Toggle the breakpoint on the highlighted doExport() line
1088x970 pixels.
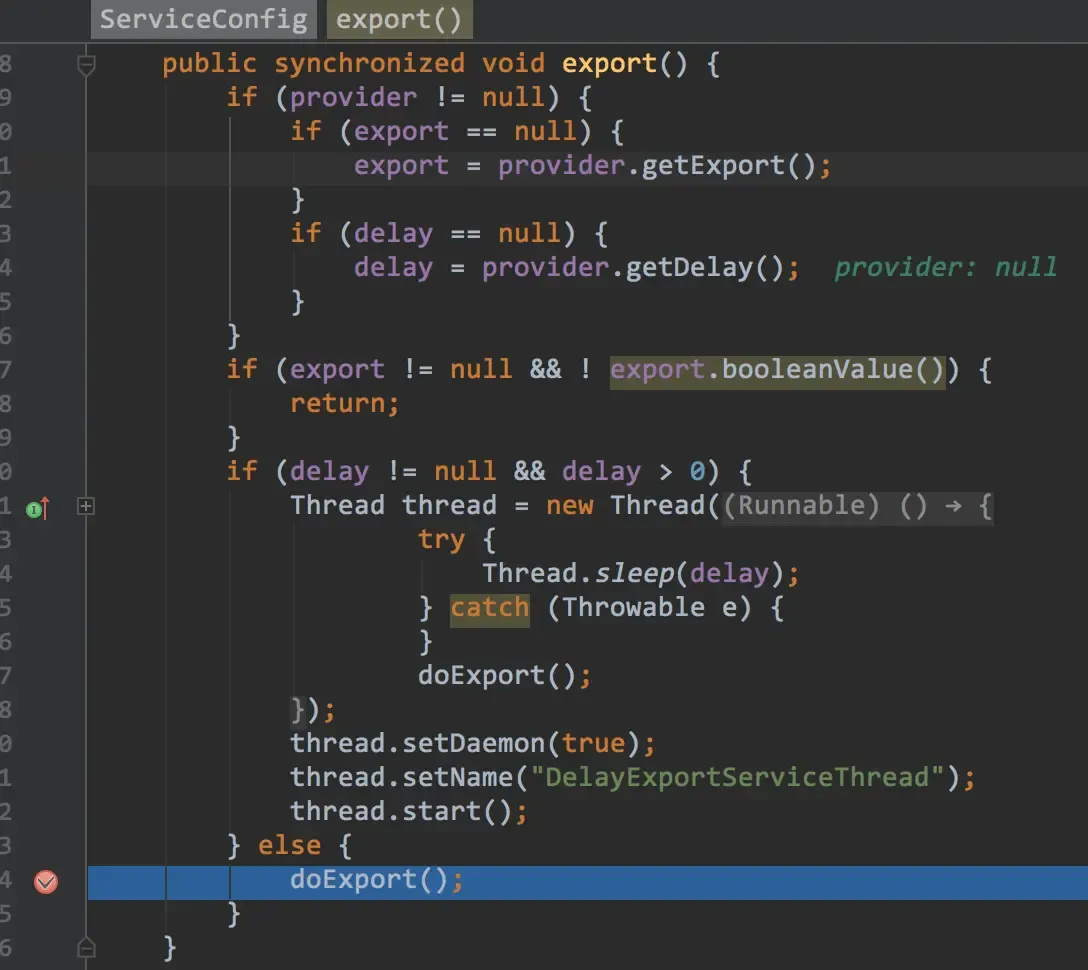click(46, 882)
